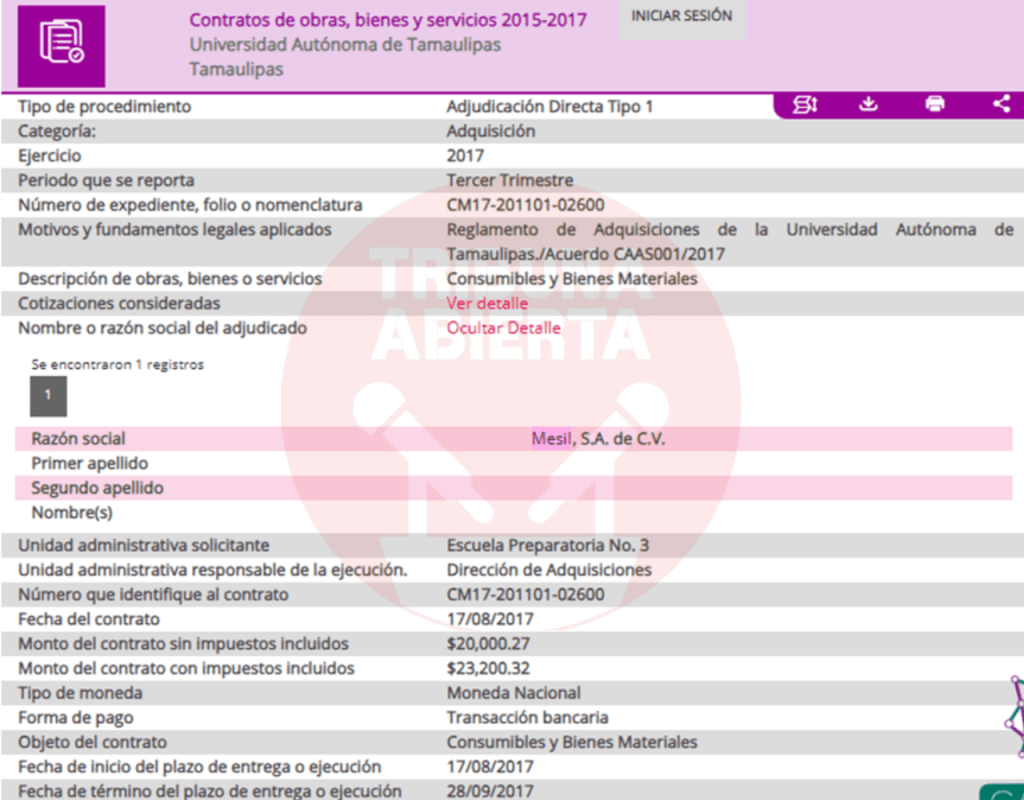The image size is (1024, 800).
Task: Click the reorder fields icon in purple toolbar
Action: click(x=805, y=105)
